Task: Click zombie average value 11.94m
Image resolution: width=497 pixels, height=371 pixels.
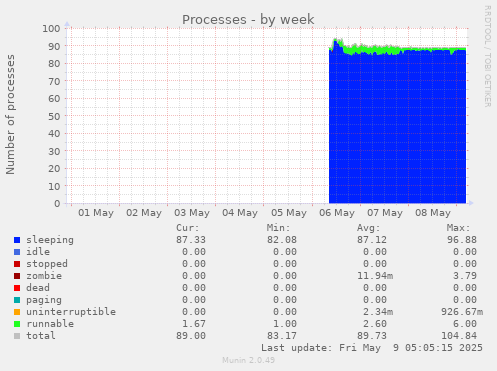Action: 375,276
